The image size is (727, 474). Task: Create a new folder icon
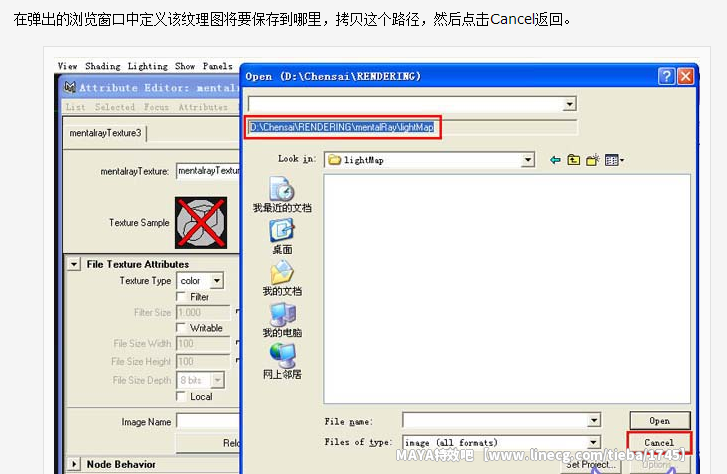pos(593,160)
